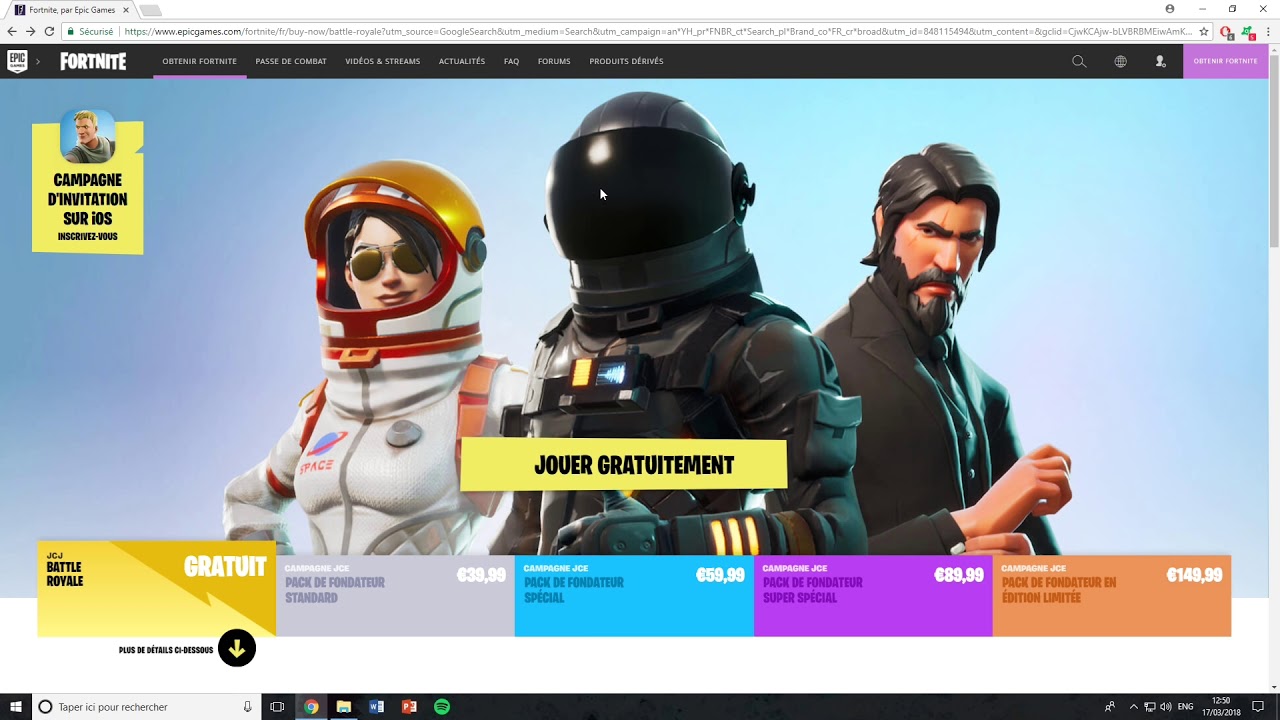The image size is (1280, 720).
Task: Click the Jouer Gratuitement button
Action: [x=624, y=465]
